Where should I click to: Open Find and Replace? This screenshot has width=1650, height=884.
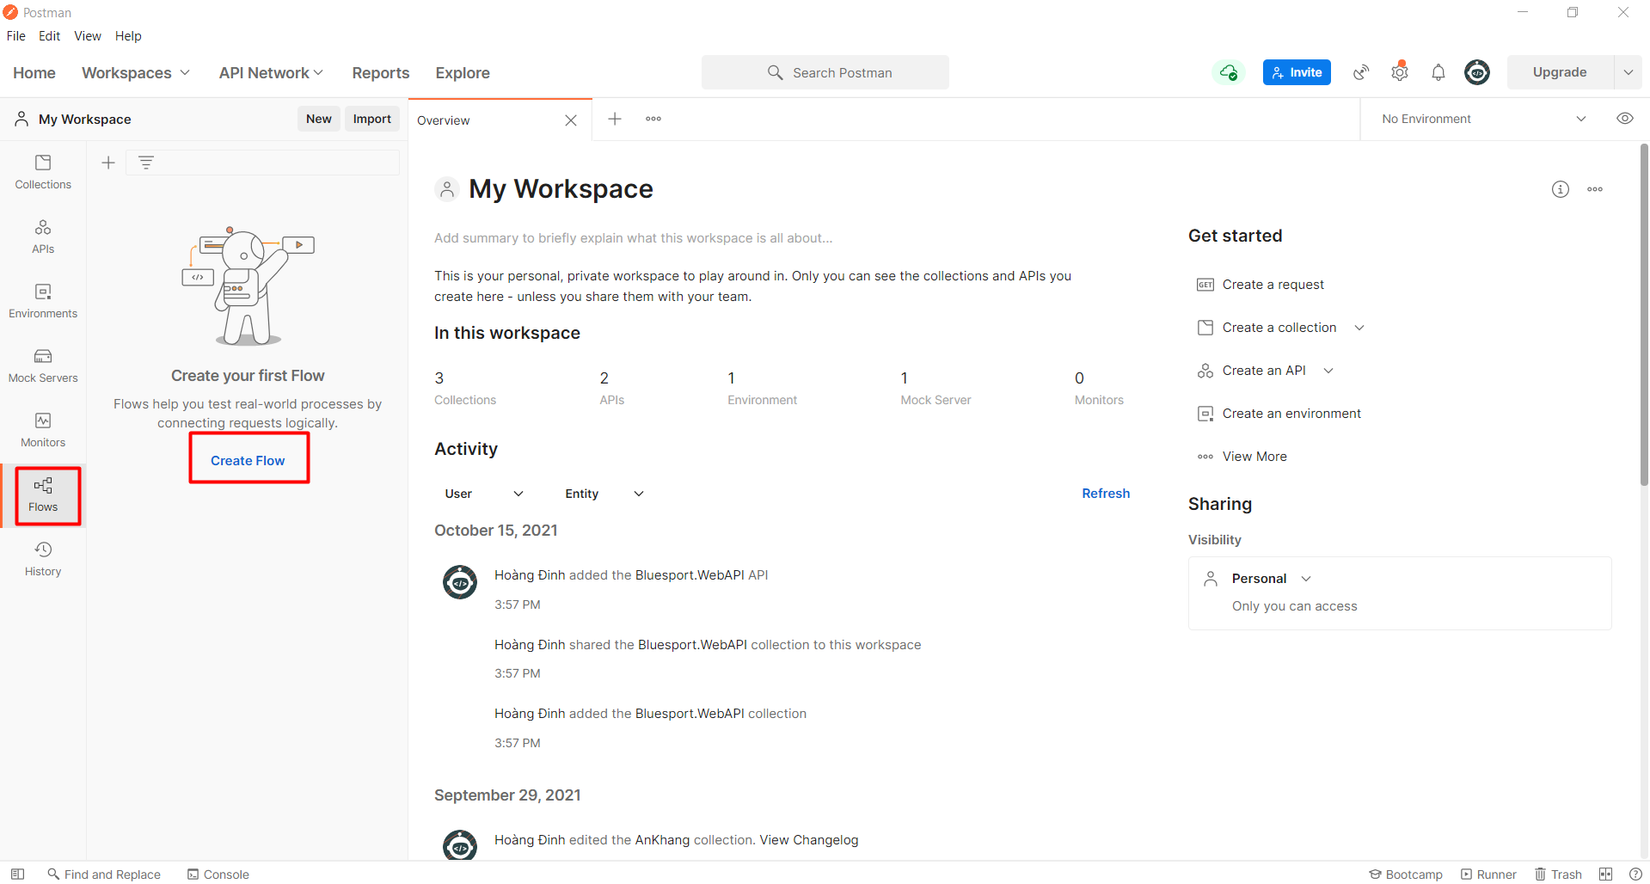pyautogui.click(x=104, y=874)
